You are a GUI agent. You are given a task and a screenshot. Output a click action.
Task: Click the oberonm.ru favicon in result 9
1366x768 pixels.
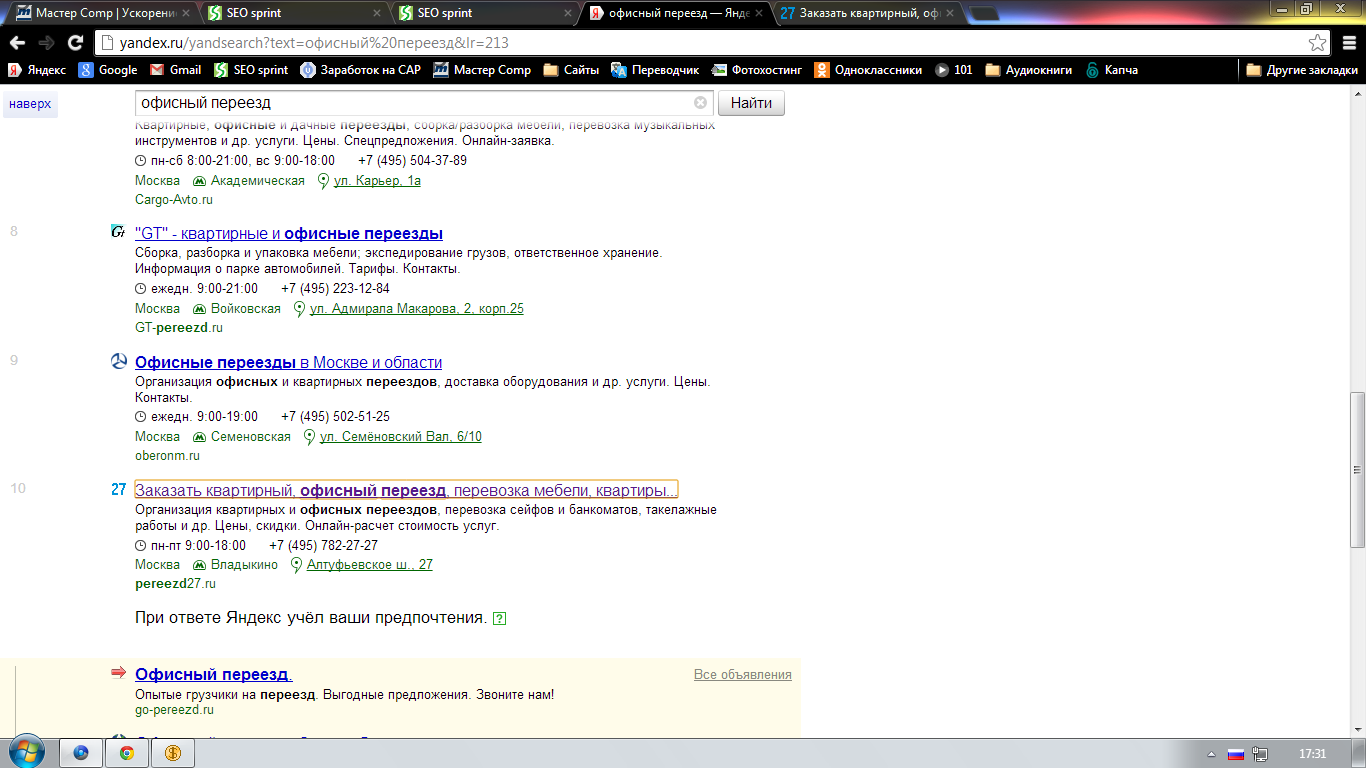click(118, 361)
